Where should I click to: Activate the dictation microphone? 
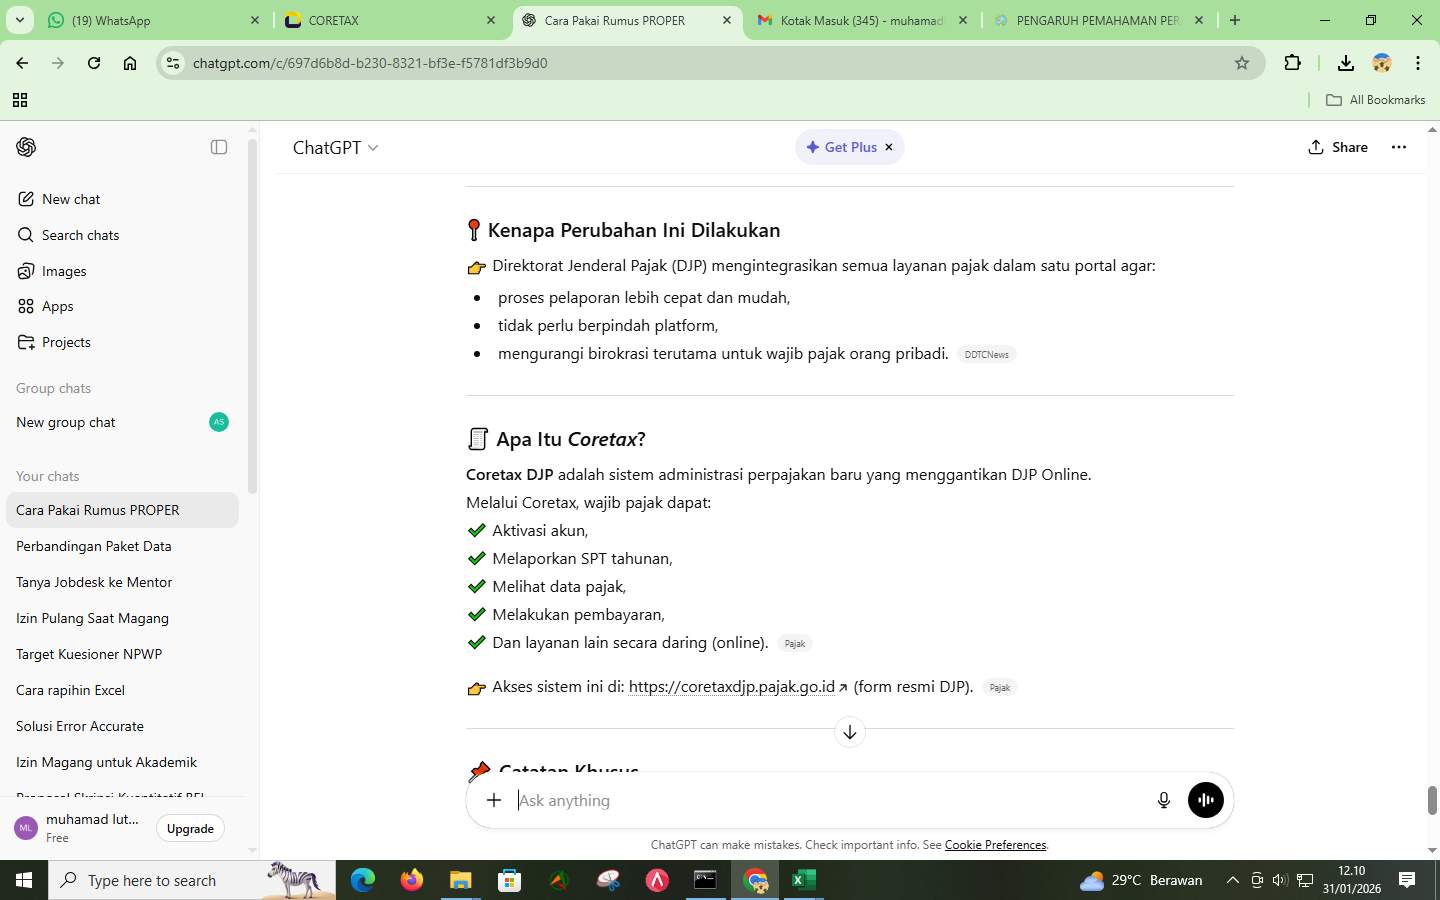pyautogui.click(x=1163, y=799)
